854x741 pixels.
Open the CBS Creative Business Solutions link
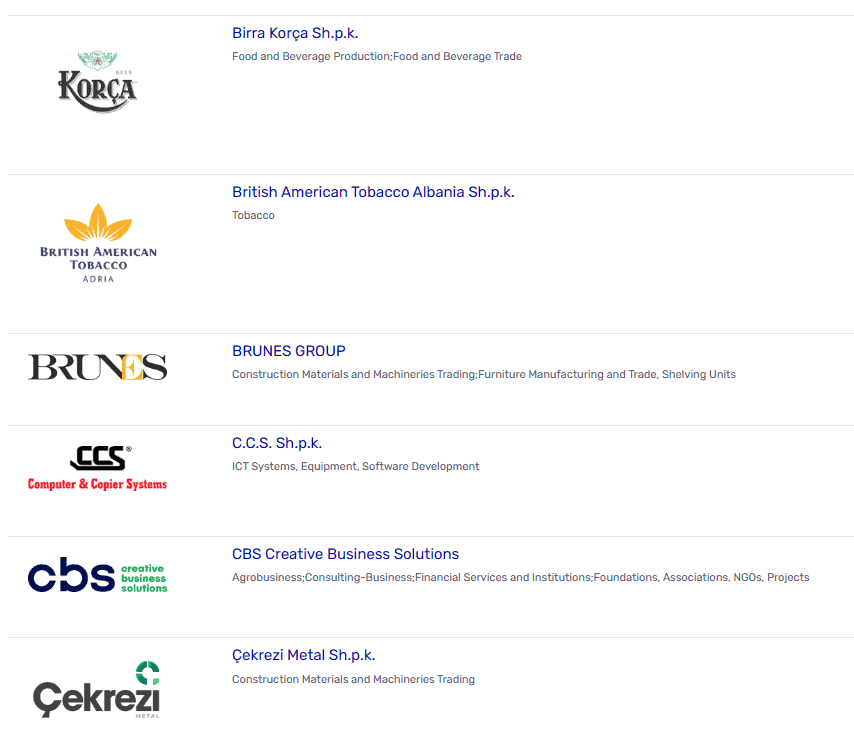[x=345, y=554]
